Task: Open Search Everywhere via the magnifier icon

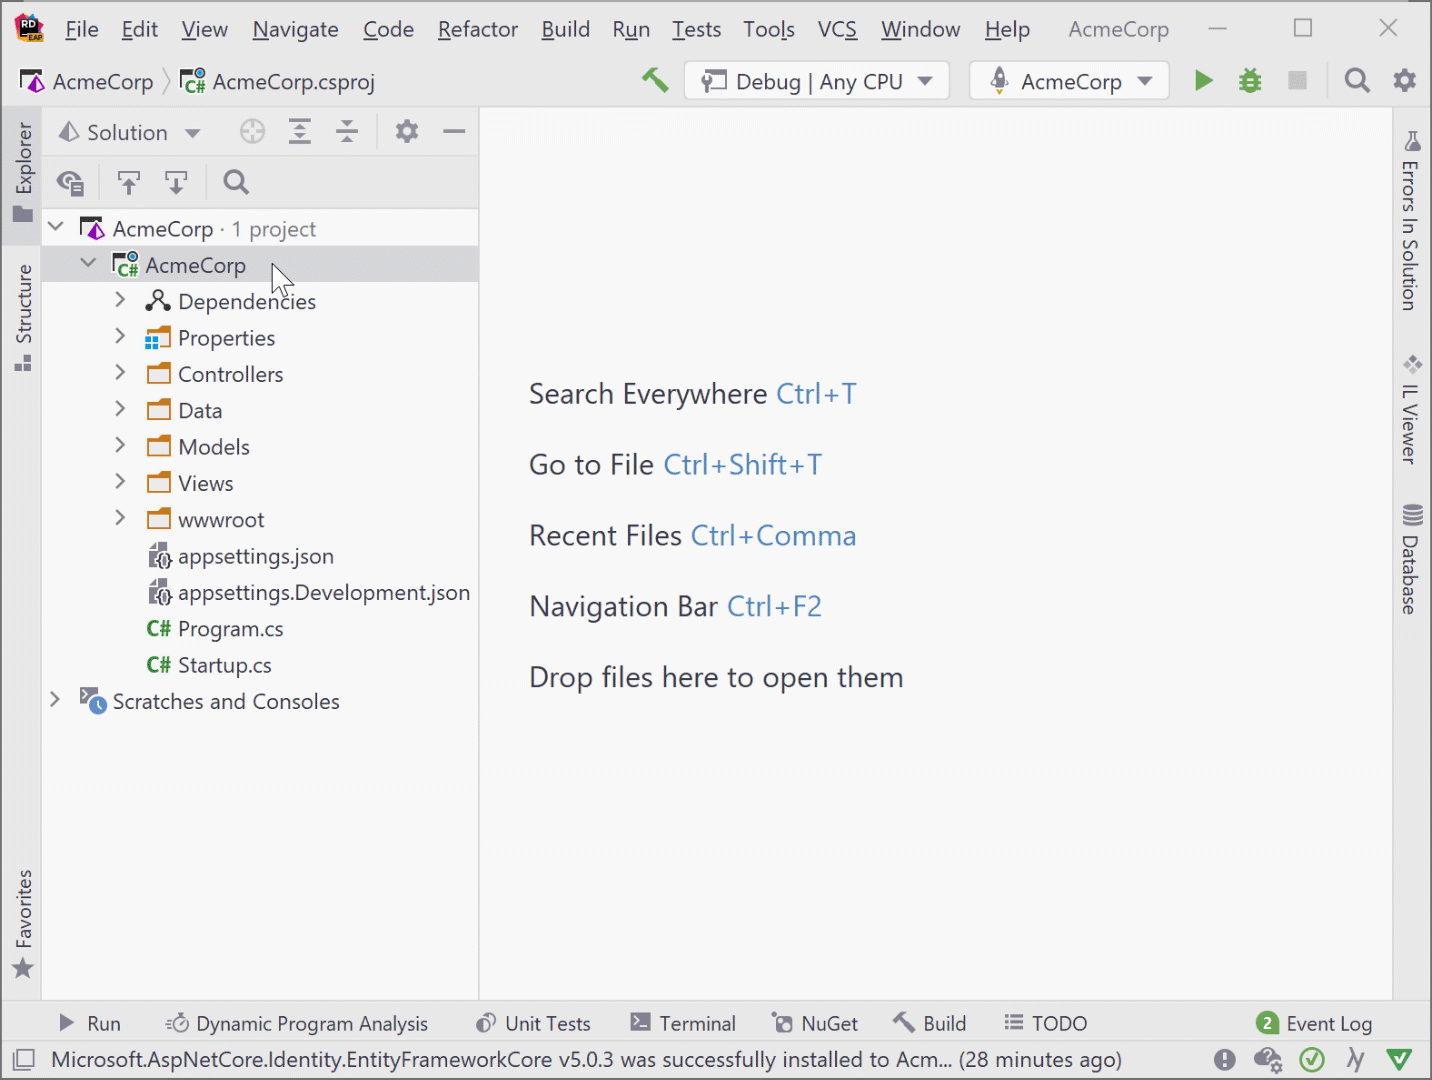Action: point(1356,80)
